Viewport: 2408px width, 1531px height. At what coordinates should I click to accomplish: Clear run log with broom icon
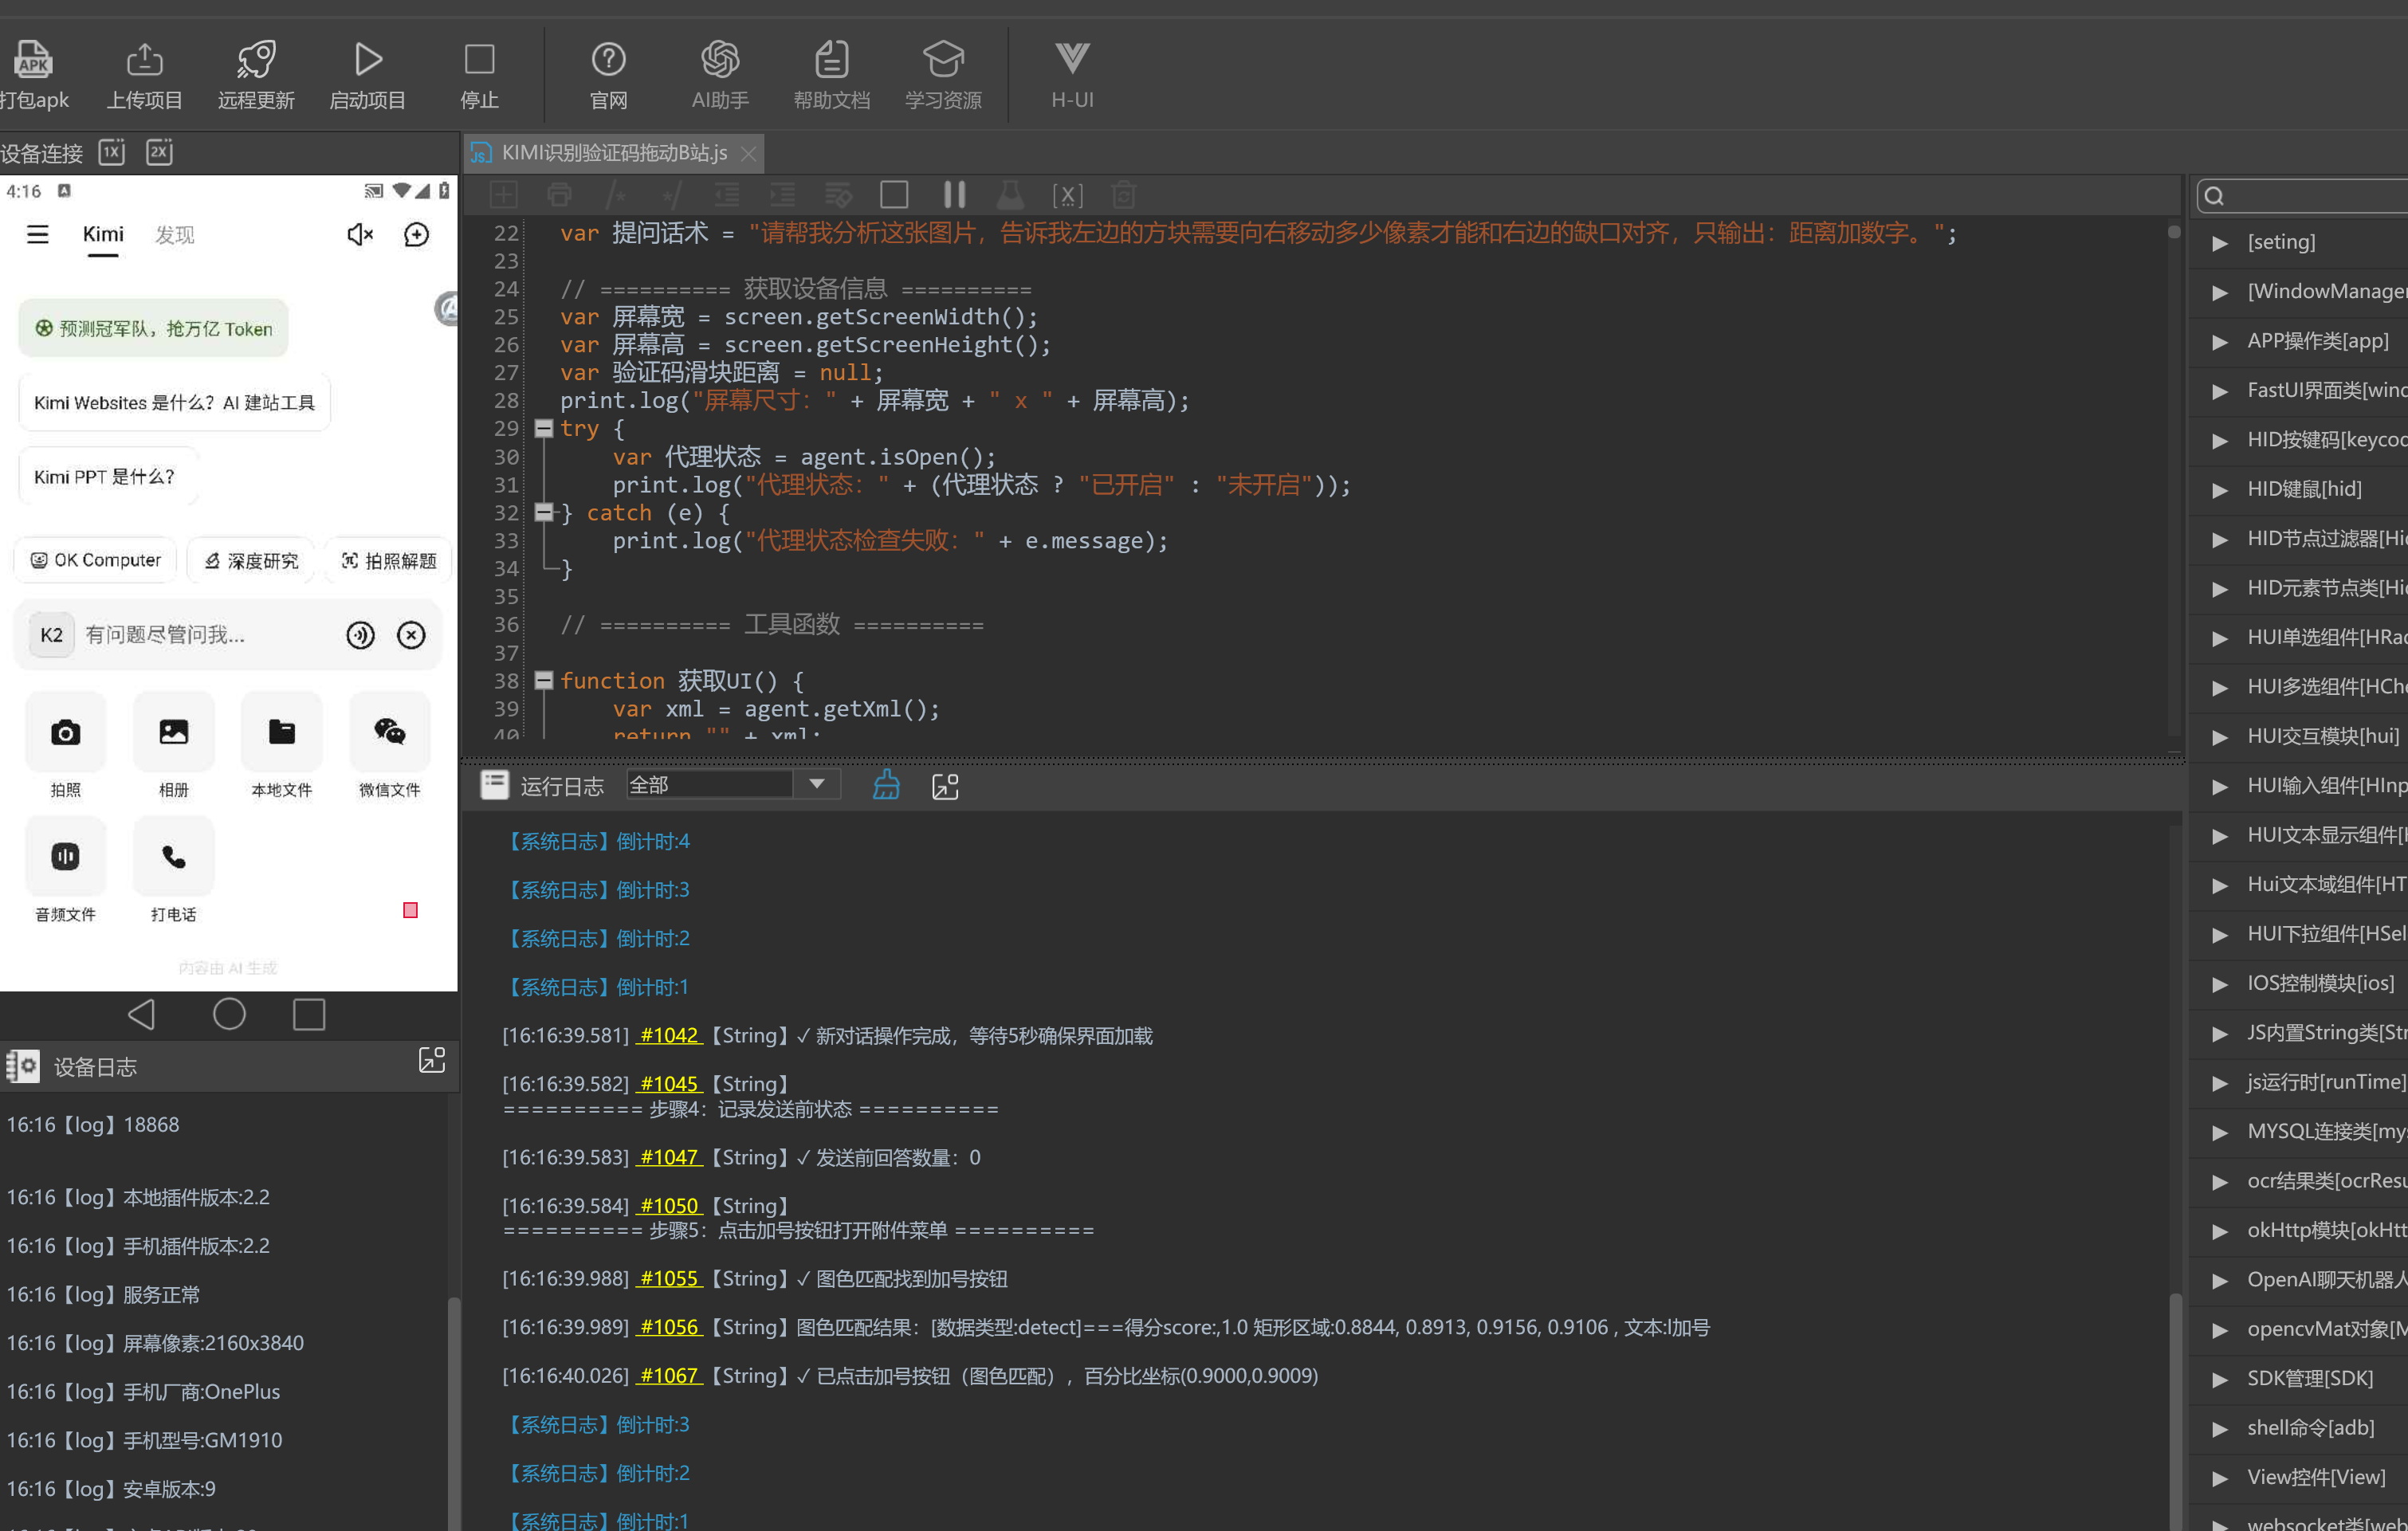886,785
